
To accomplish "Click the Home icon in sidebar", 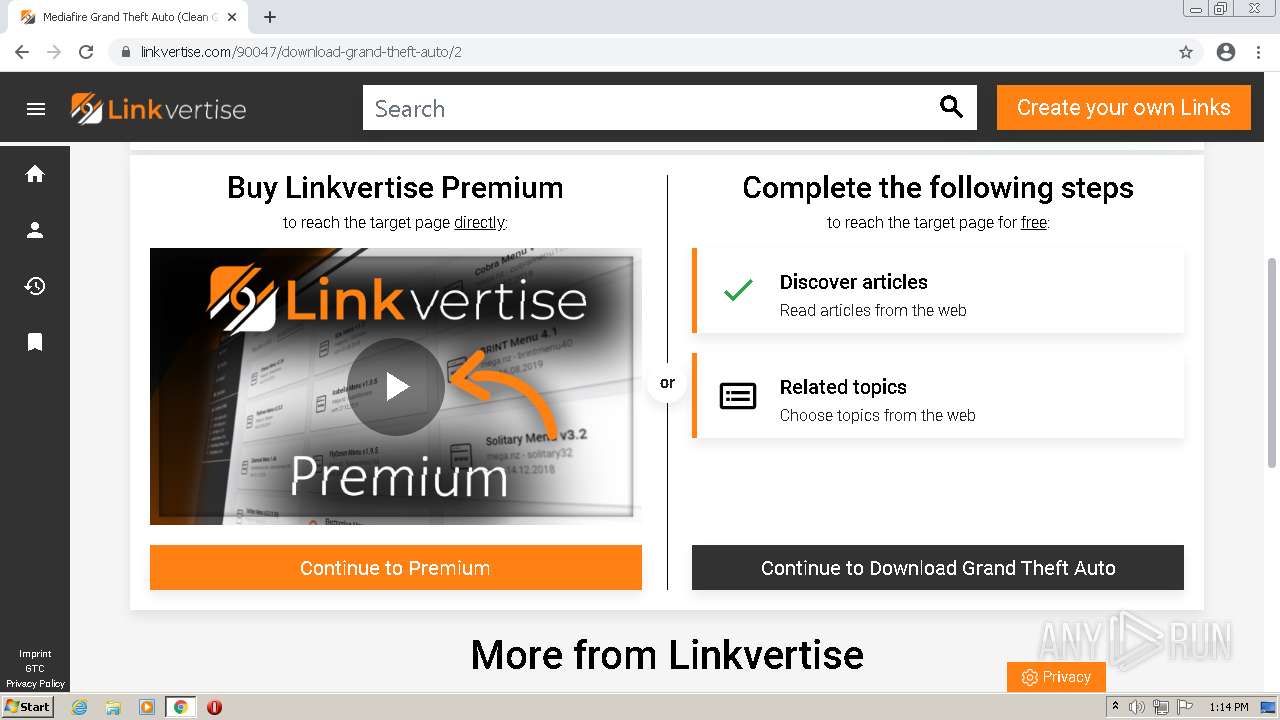I will click(x=35, y=174).
